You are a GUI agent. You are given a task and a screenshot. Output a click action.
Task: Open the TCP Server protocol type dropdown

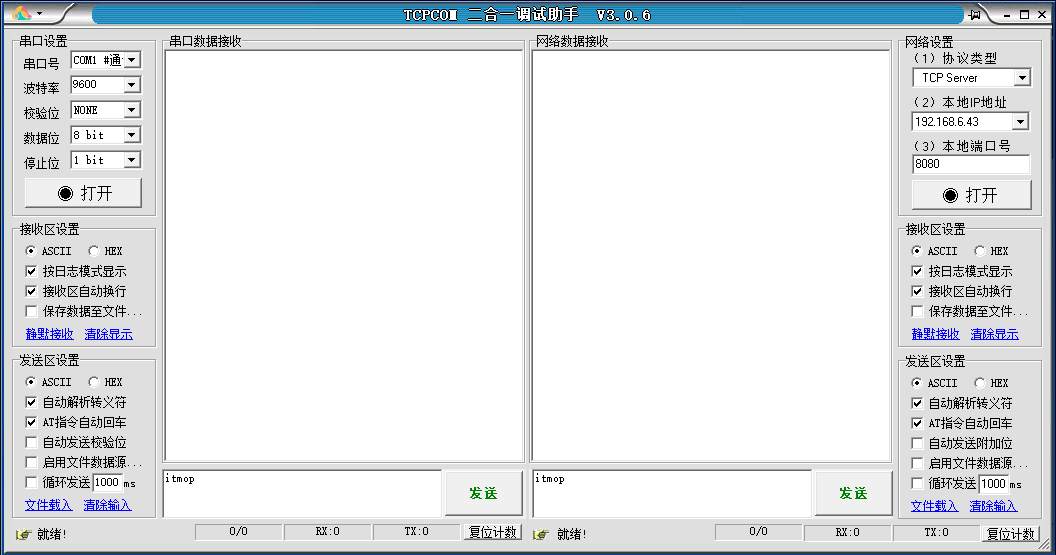(1022, 78)
